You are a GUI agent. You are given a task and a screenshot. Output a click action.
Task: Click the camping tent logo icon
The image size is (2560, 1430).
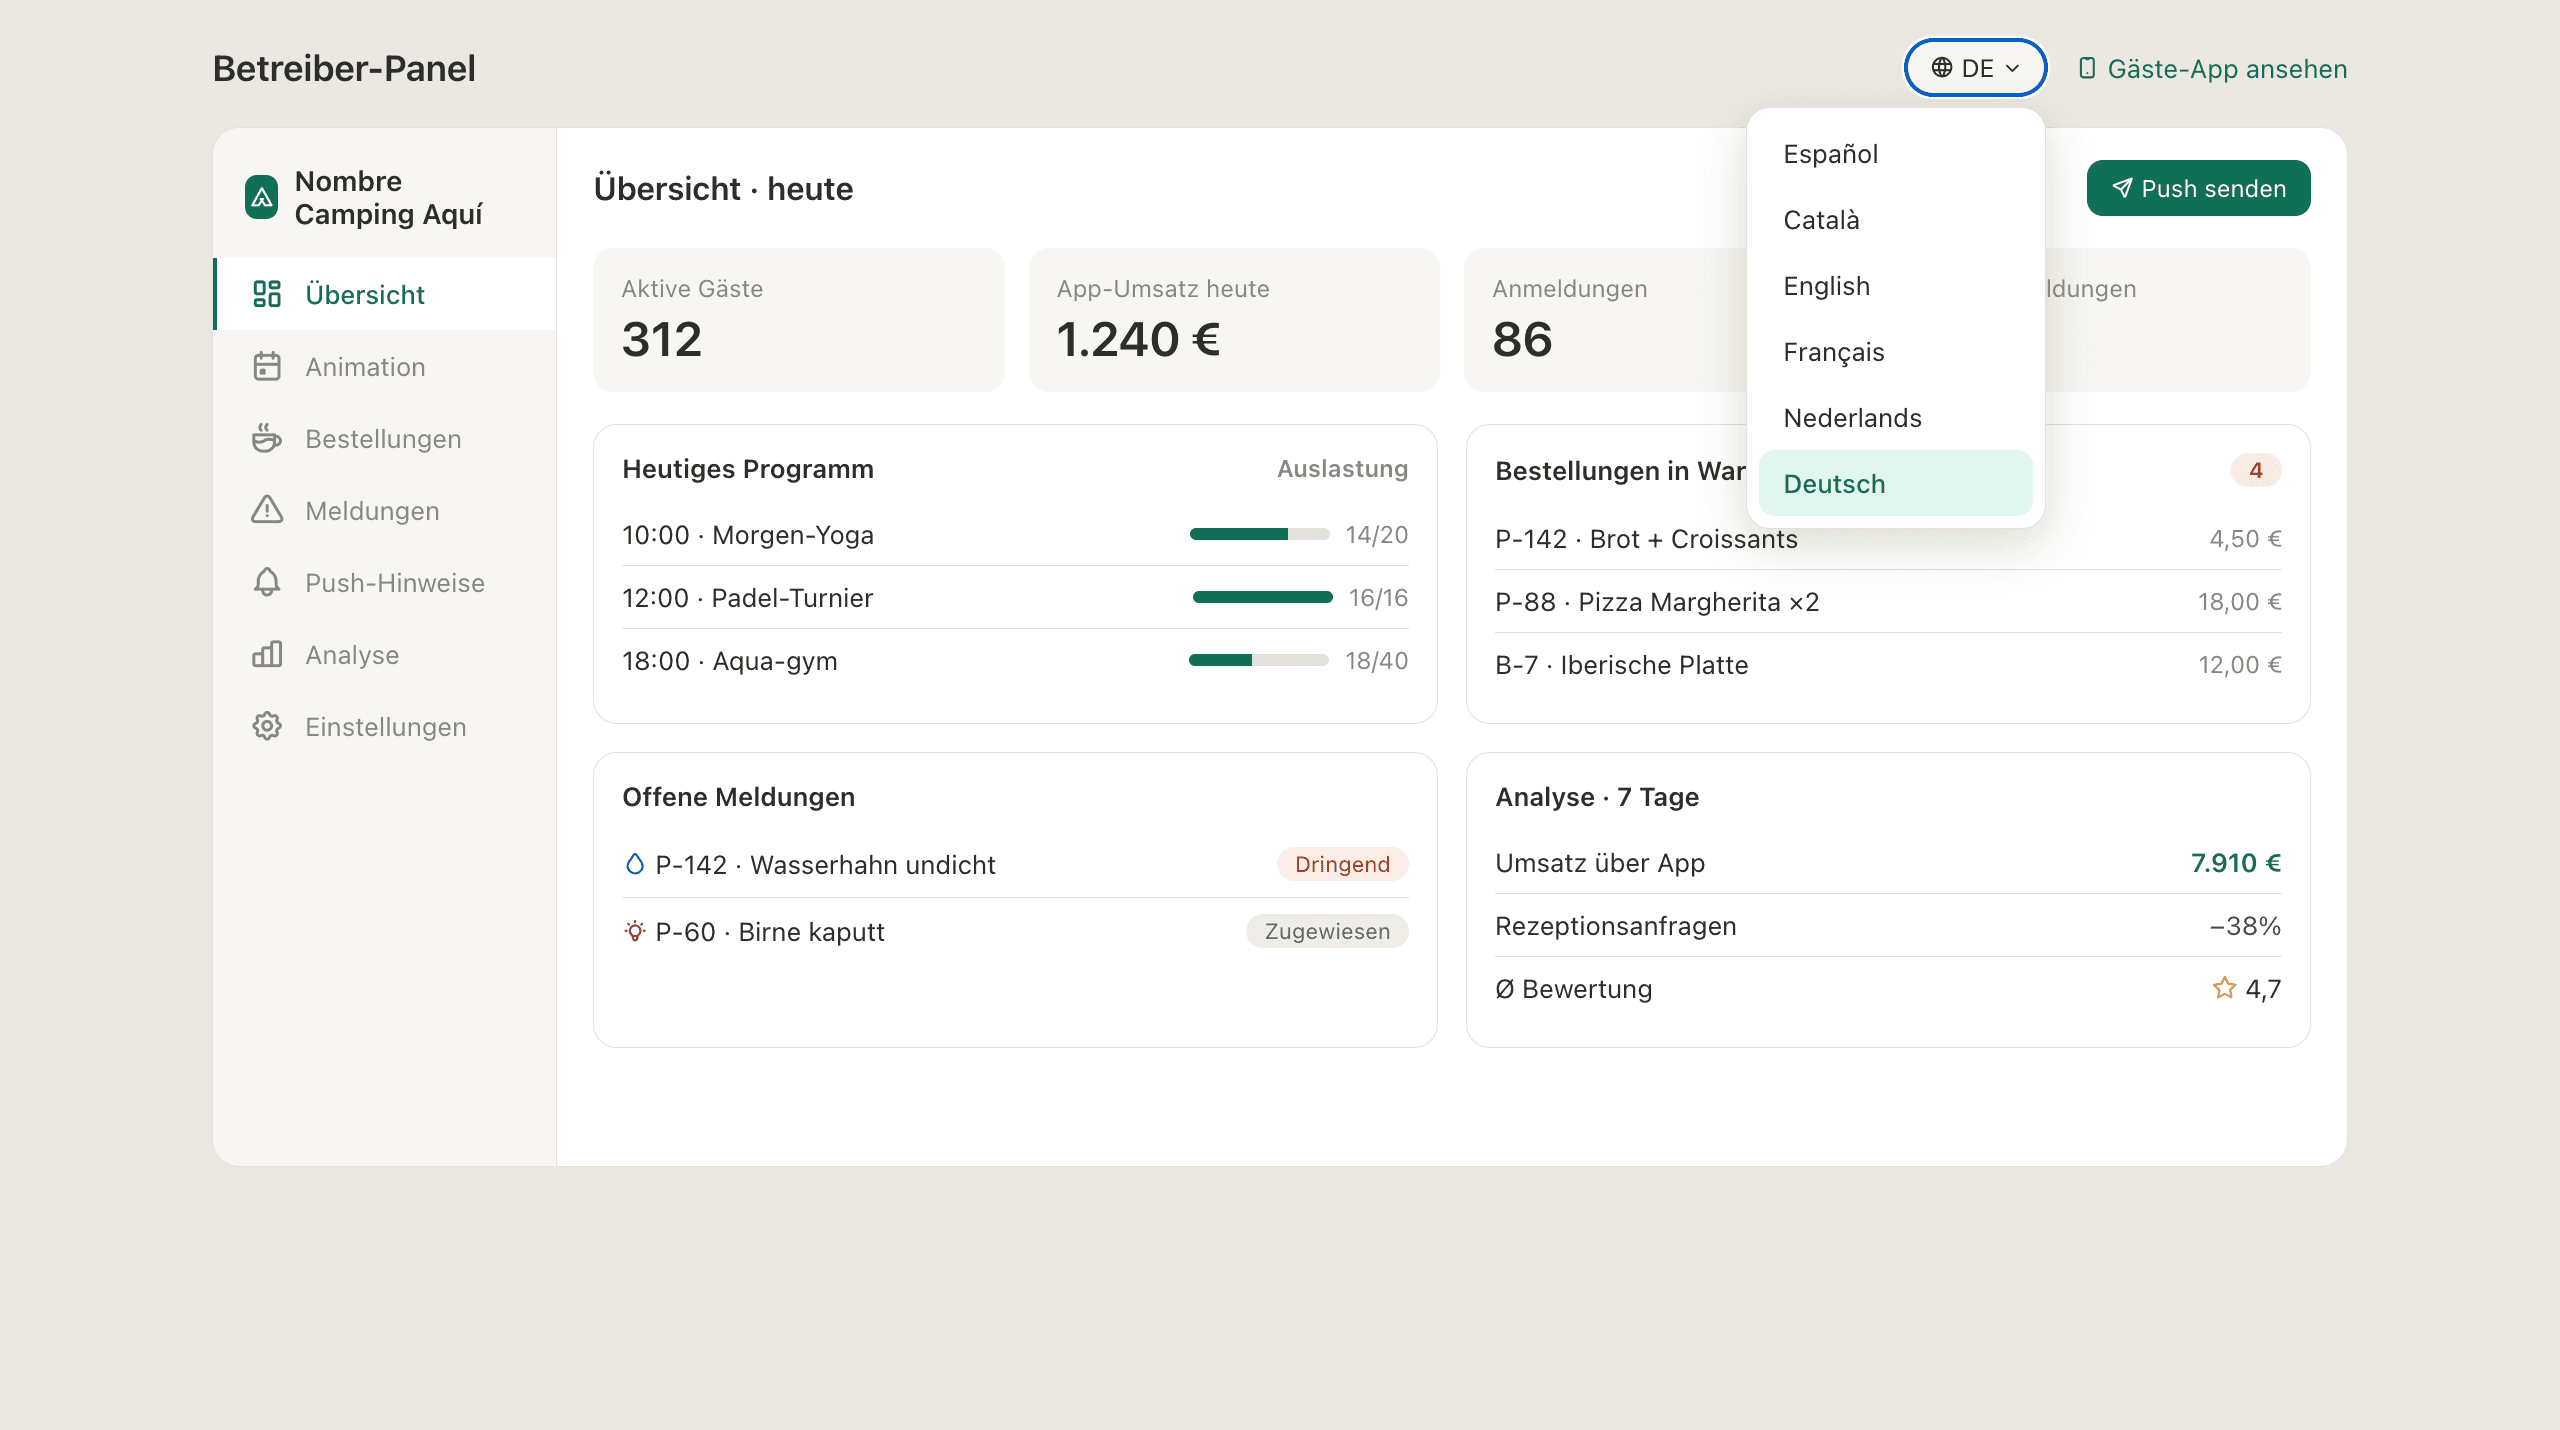(262, 197)
